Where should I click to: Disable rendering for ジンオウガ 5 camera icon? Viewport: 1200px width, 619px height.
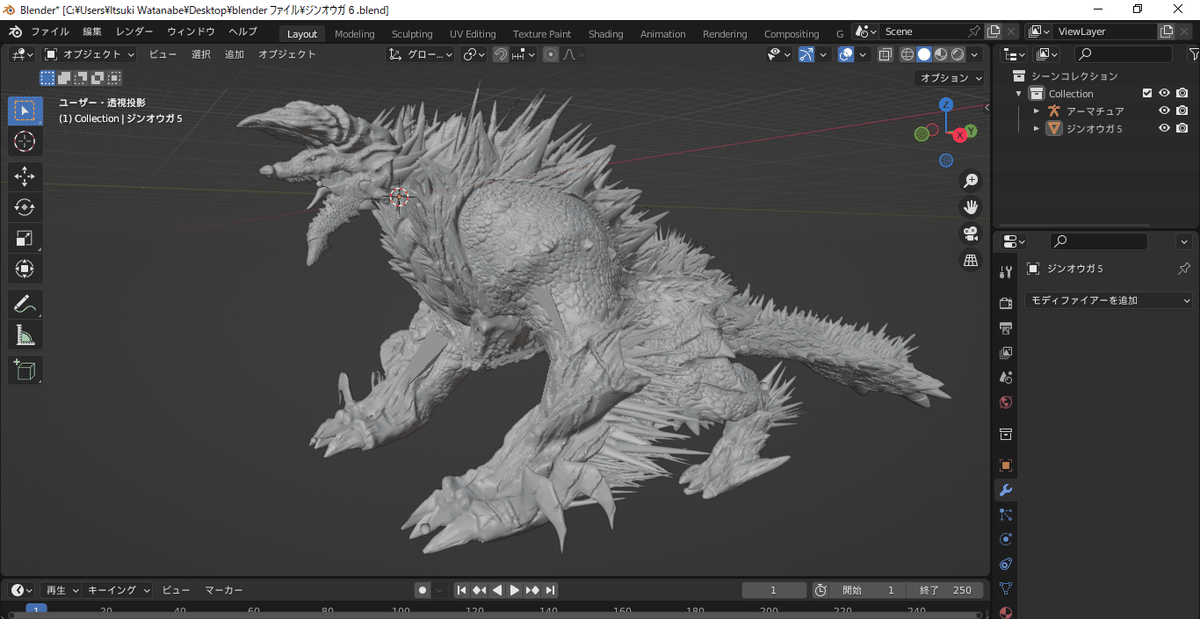(1182, 128)
